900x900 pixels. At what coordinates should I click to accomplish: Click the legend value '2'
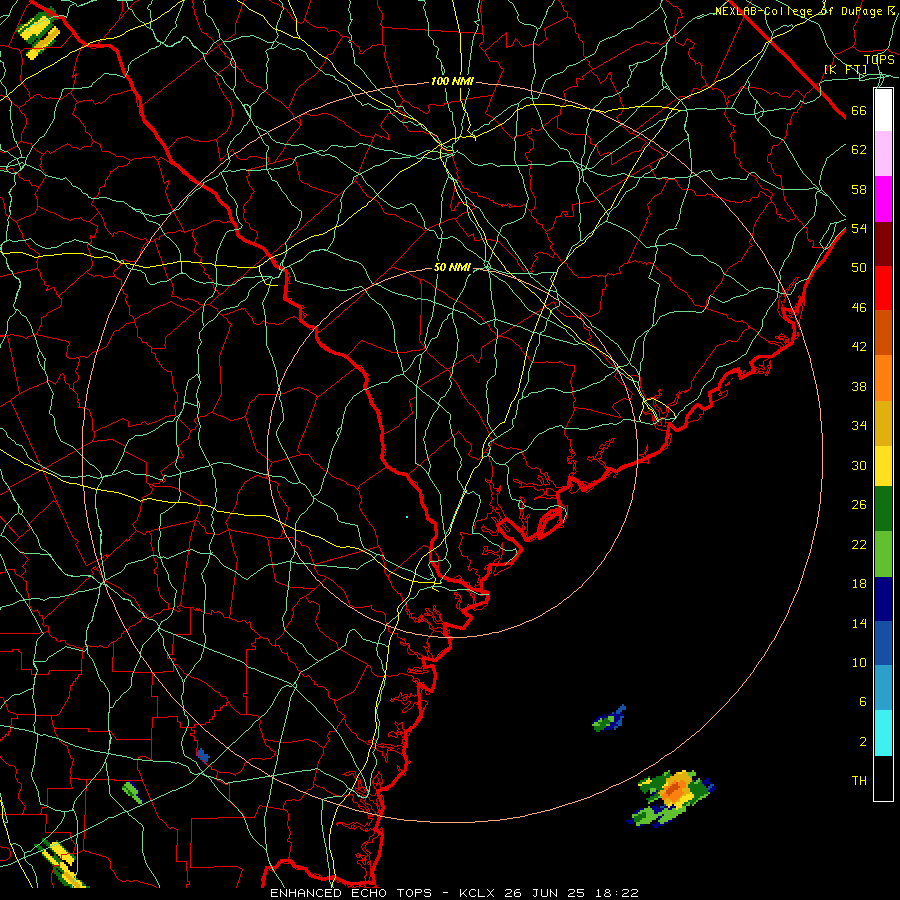(x=863, y=742)
